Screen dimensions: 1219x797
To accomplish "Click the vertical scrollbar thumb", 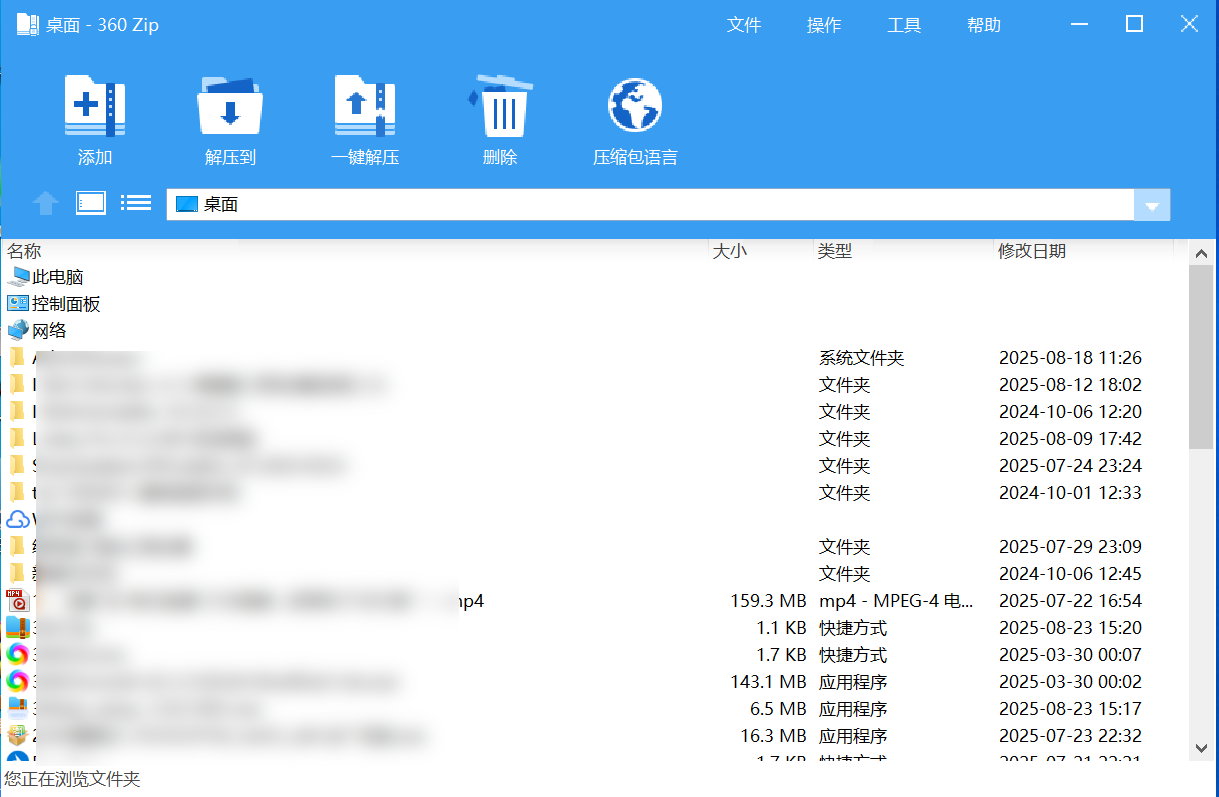I will 1201,357.
